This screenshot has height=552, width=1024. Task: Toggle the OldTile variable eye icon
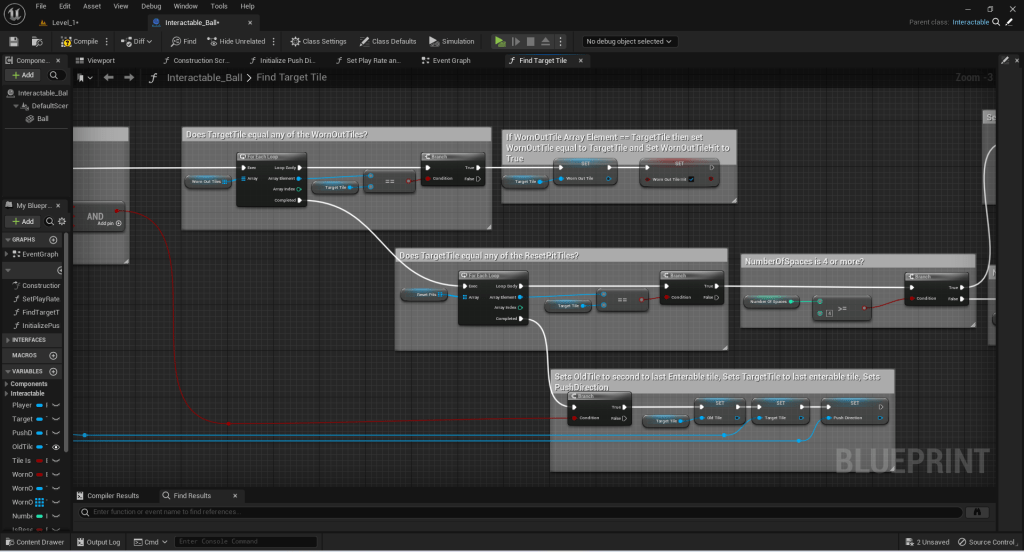pos(56,447)
